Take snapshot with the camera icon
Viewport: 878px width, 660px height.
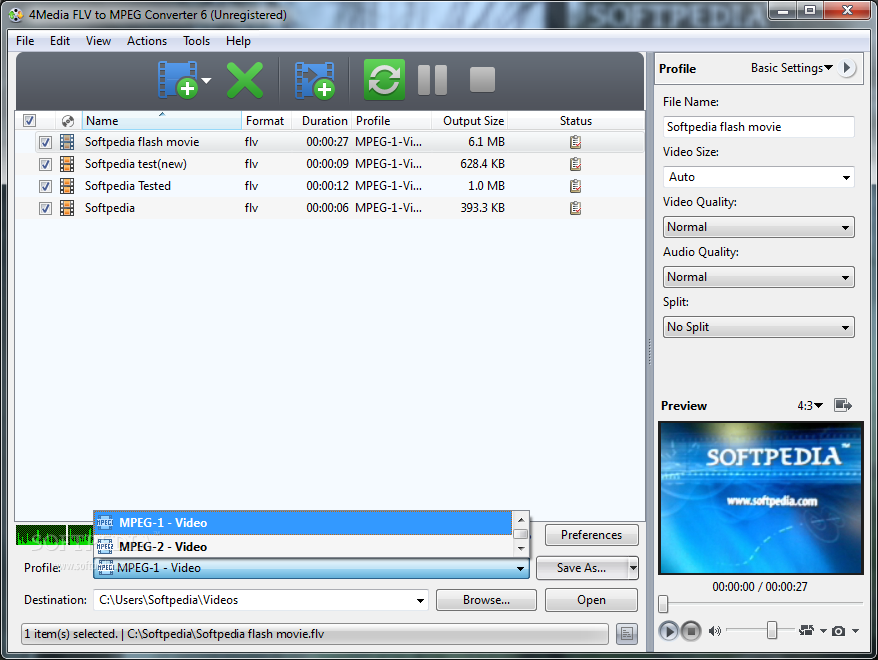838,631
